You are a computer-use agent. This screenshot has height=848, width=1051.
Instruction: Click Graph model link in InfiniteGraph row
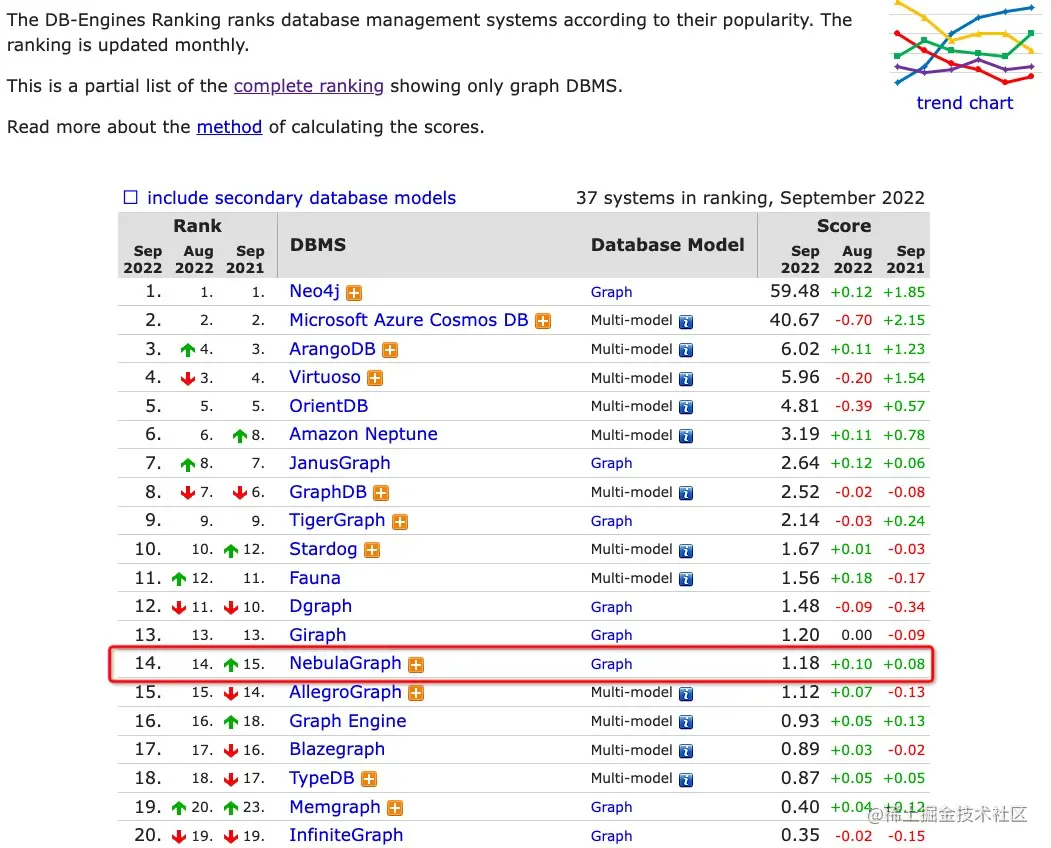pyautogui.click(x=611, y=836)
